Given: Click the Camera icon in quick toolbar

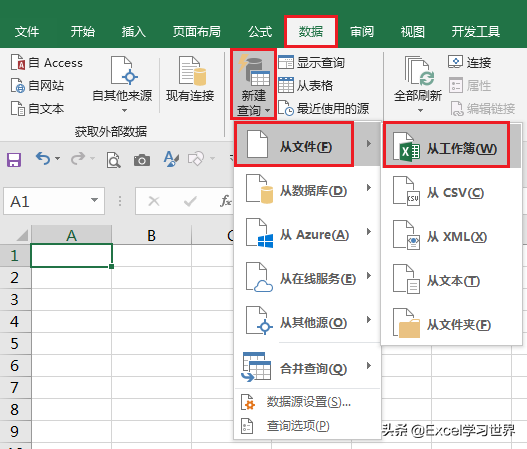Looking at the screenshot, I should (142, 160).
